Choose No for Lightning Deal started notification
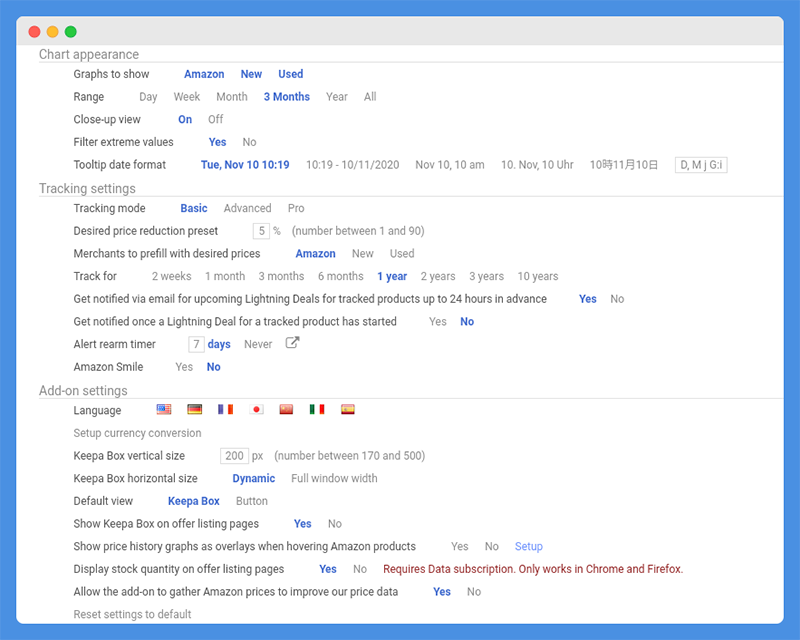Viewport: 800px width, 640px height. point(467,322)
